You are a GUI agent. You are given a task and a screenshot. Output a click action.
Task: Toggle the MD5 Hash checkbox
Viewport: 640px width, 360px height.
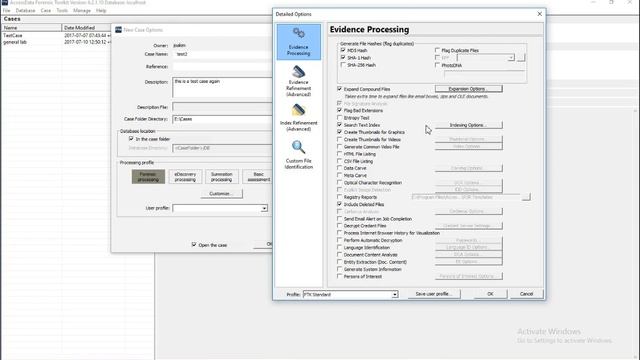pyautogui.click(x=343, y=50)
